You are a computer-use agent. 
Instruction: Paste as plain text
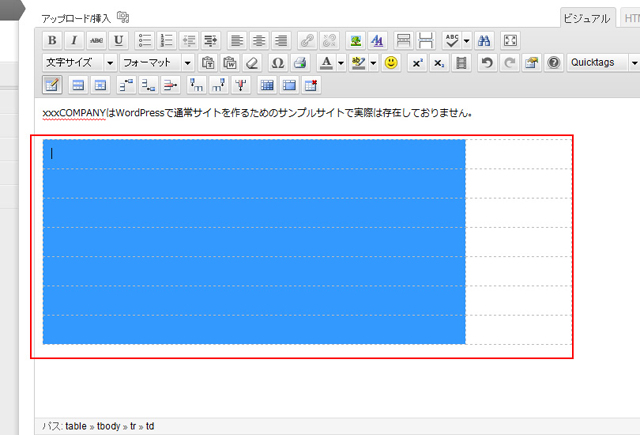point(208,63)
